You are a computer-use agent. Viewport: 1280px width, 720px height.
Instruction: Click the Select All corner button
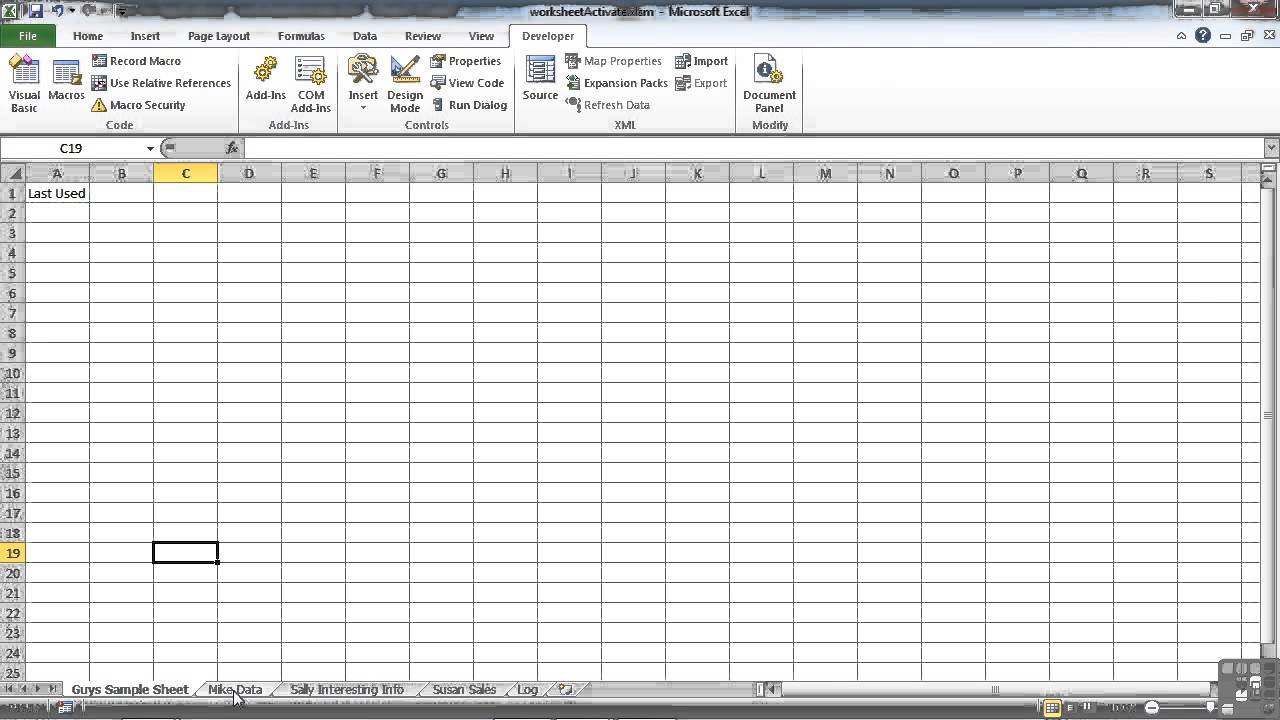tap(13, 173)
